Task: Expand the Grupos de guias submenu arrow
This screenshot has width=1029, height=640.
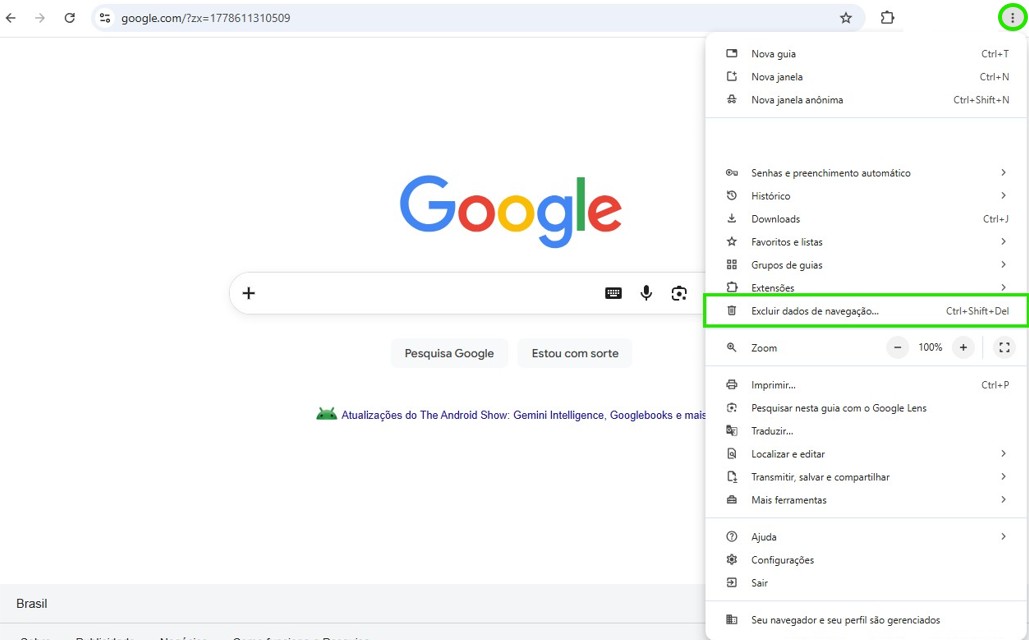Action: (1003, 265)
